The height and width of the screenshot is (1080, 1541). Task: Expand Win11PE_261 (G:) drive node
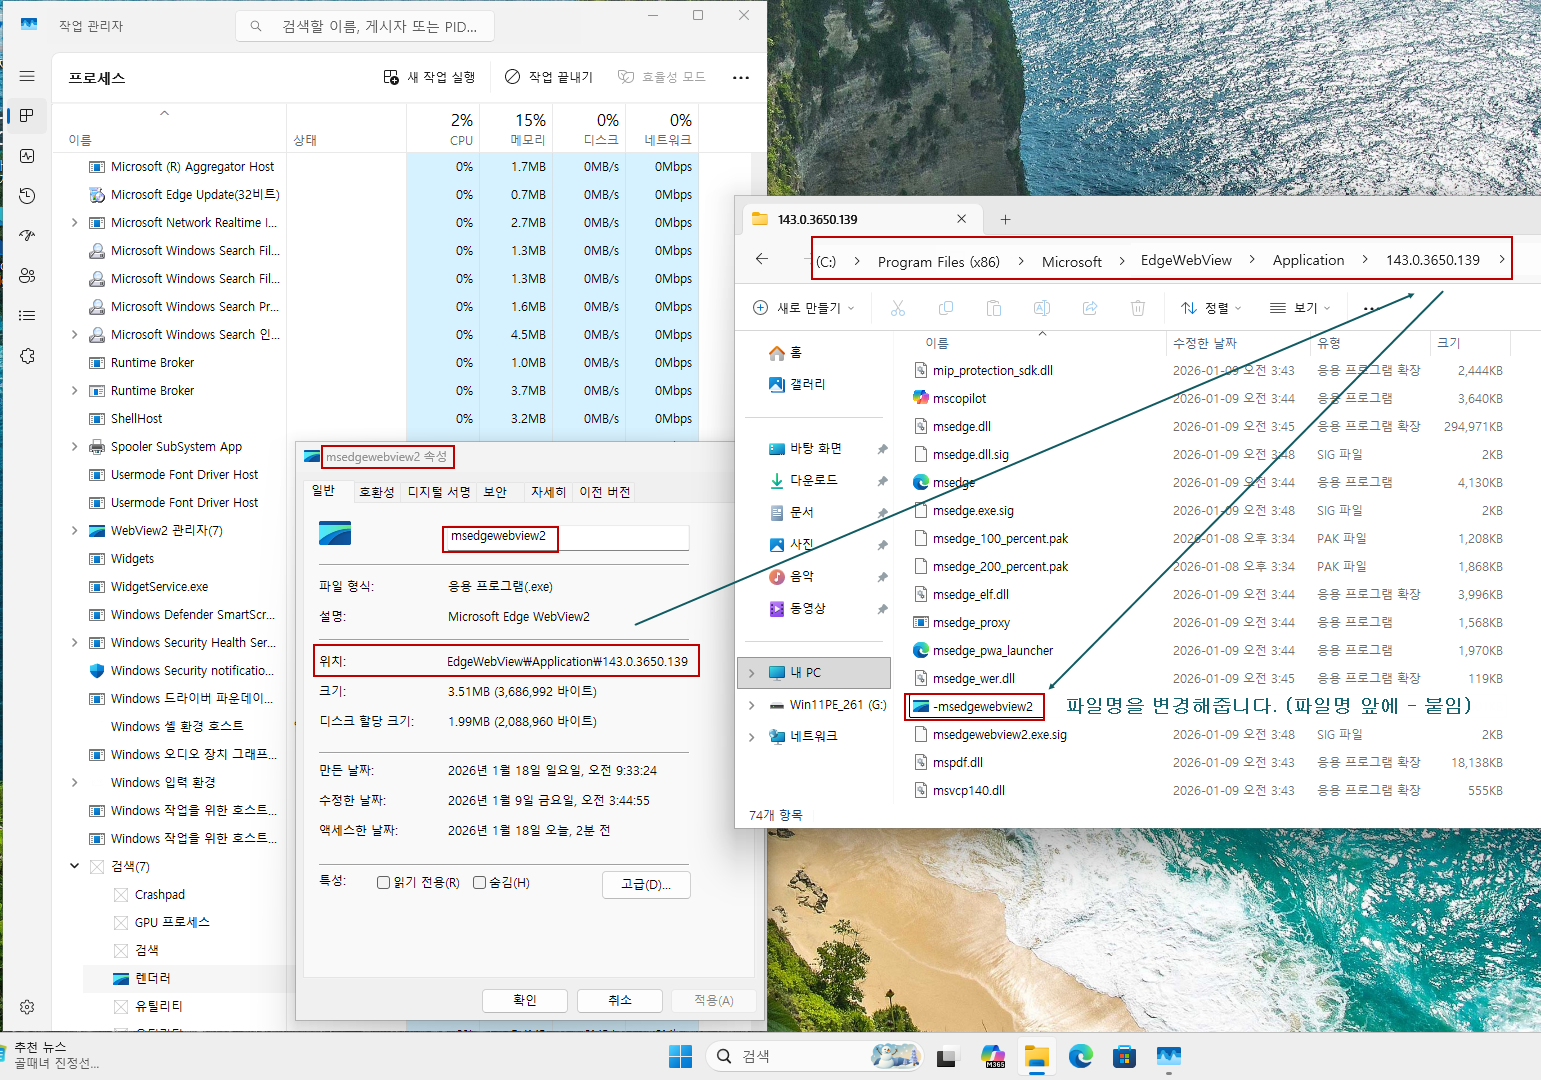point(751,705)
